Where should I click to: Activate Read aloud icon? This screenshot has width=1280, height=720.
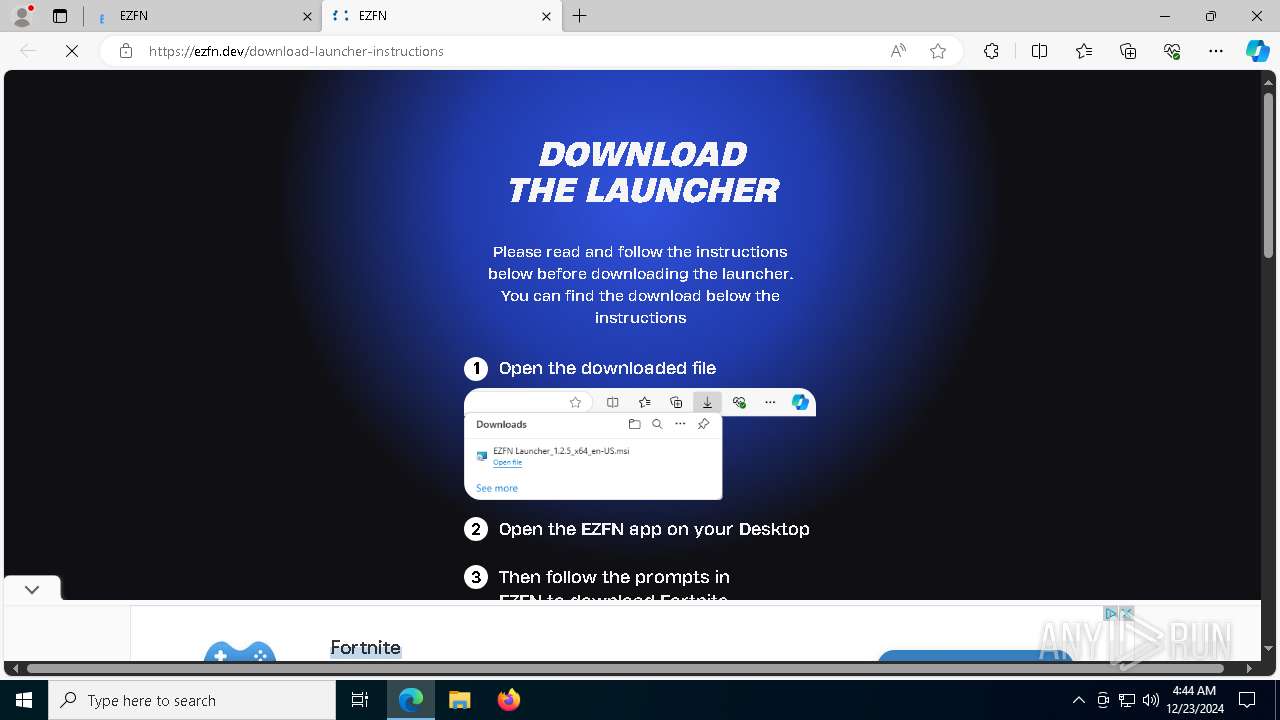click(x=898, y=51)
